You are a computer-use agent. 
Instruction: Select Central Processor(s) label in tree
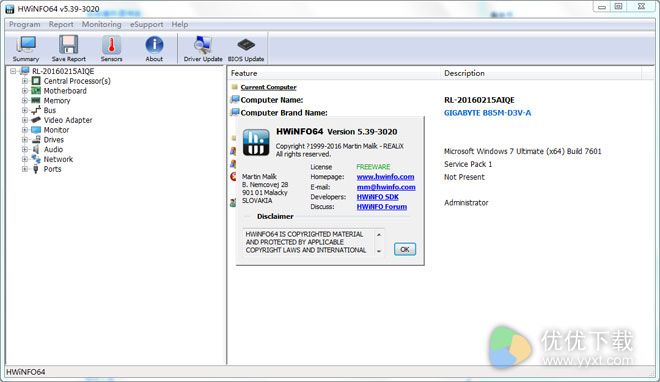(x=77, y=81)
